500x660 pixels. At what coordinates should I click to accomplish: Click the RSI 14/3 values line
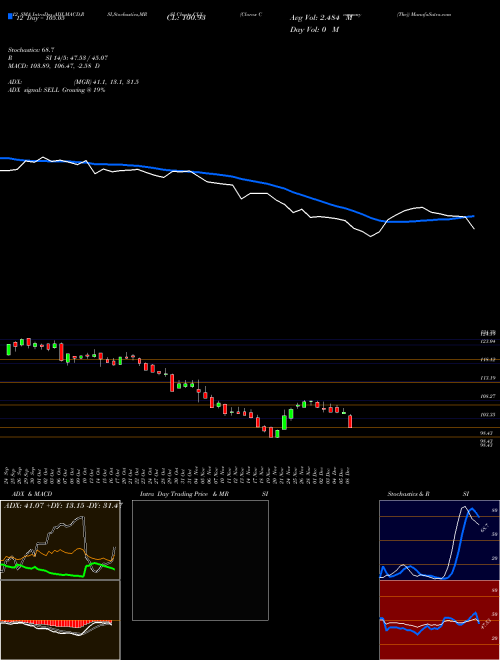pos(58,58)
